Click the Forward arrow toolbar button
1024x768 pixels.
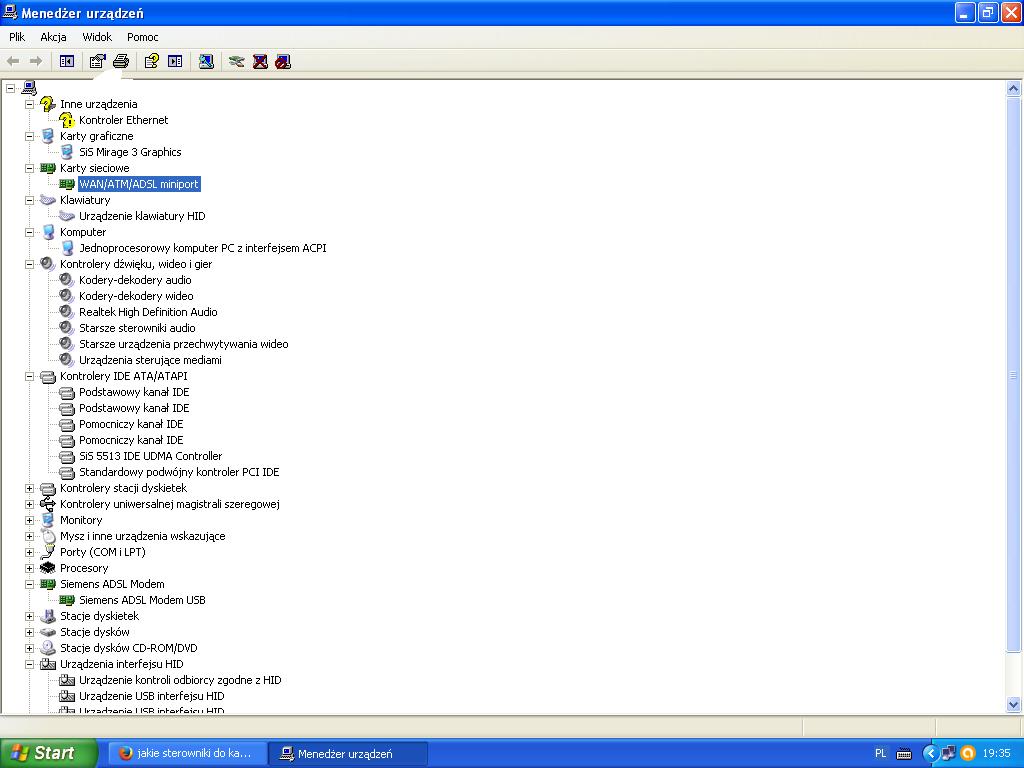[36, 61]
